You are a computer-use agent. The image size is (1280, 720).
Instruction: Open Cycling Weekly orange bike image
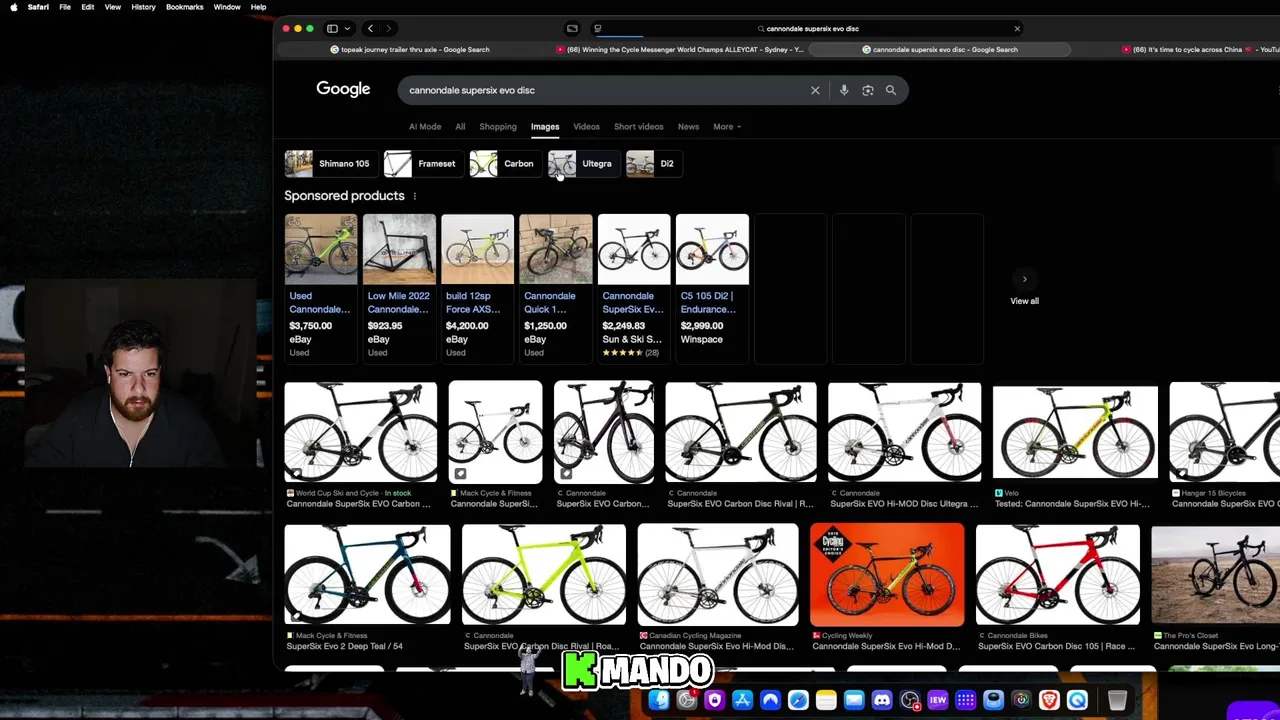(887, 574)
